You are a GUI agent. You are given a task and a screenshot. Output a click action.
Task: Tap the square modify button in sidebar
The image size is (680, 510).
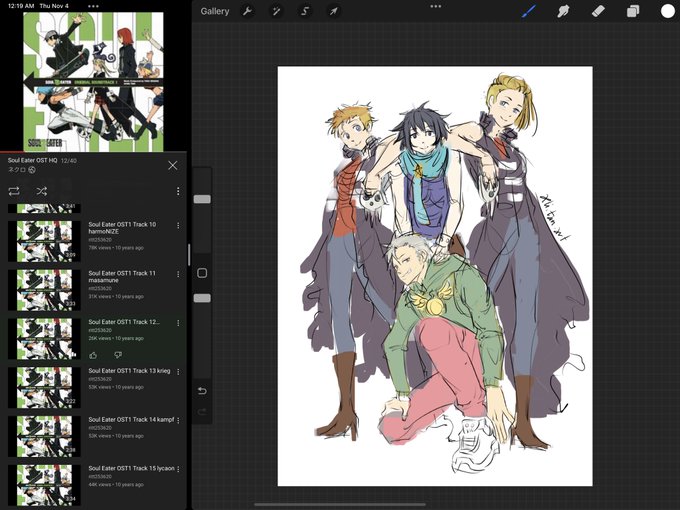(202, 273)
